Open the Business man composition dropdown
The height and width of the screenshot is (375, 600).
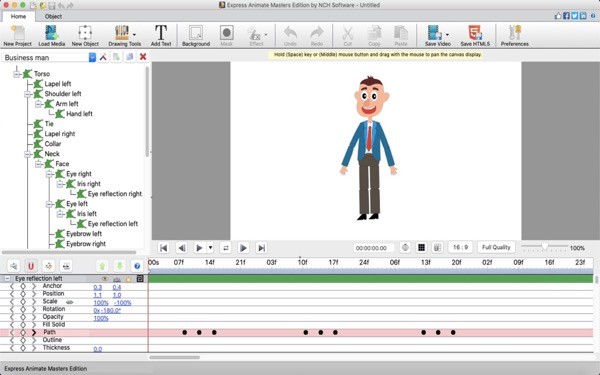[x=92, y=57]
